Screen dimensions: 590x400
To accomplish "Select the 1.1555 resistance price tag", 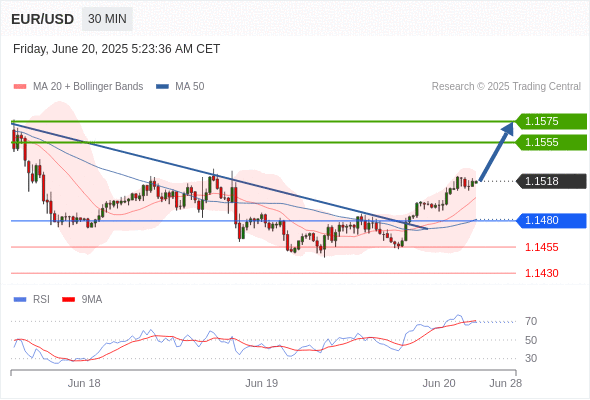I will coord(551,143).
